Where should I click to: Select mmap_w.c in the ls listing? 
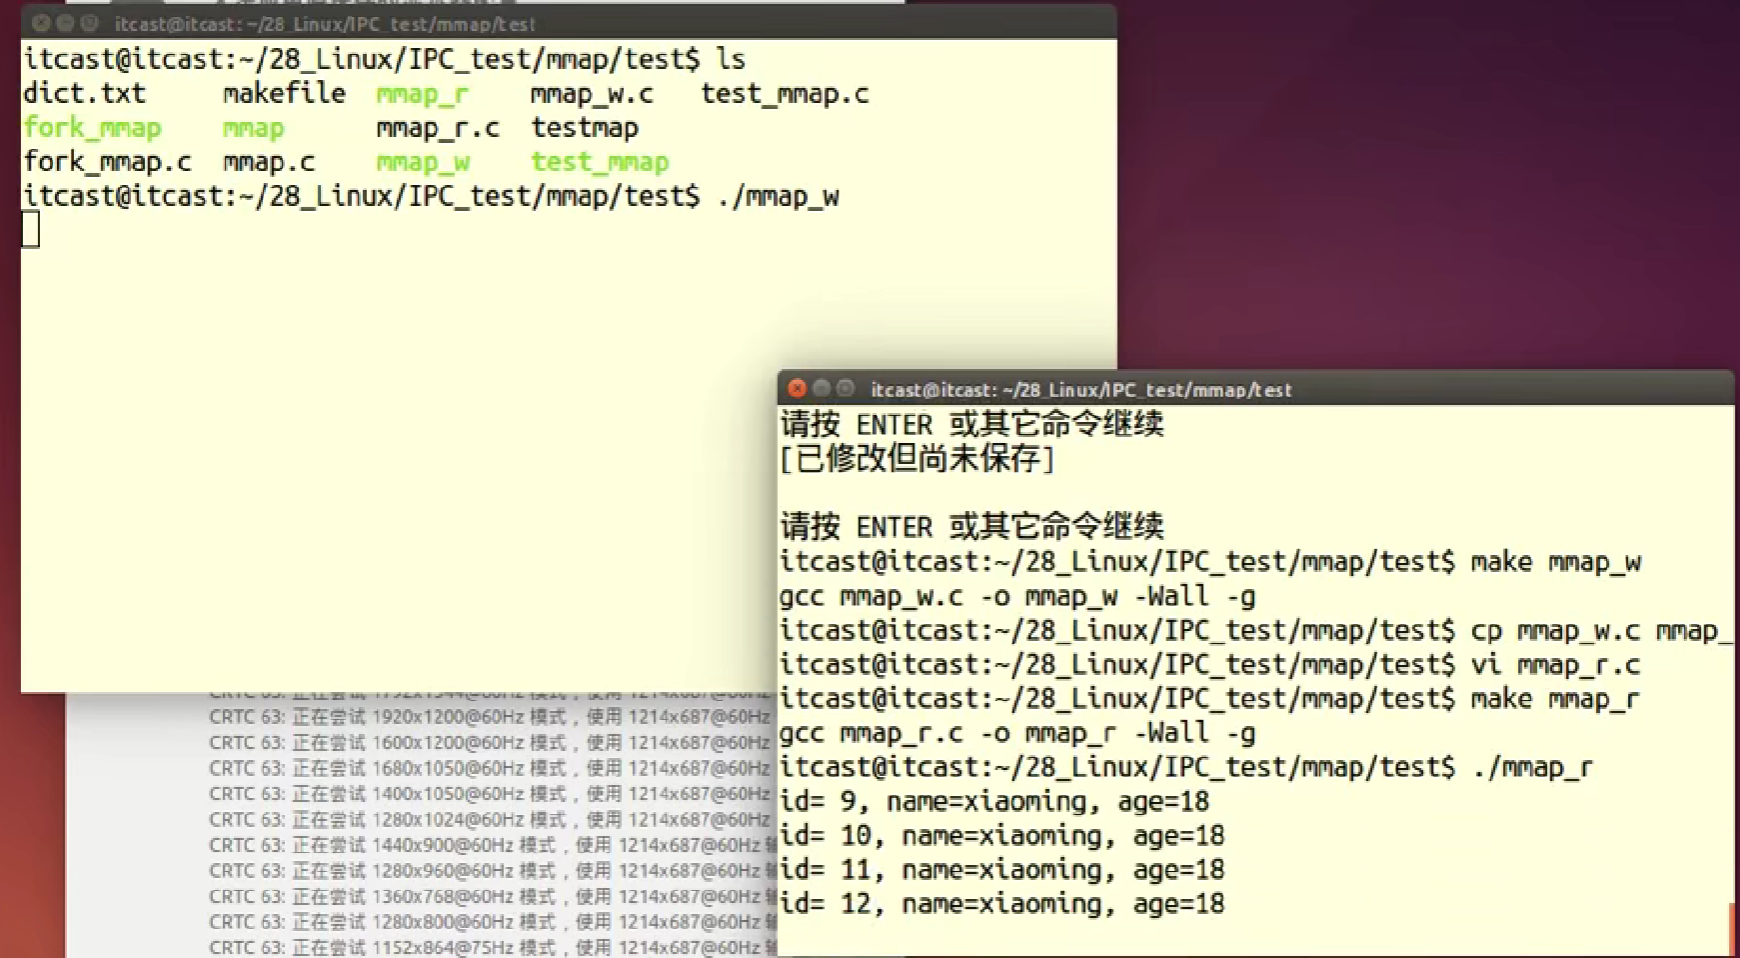592,95
